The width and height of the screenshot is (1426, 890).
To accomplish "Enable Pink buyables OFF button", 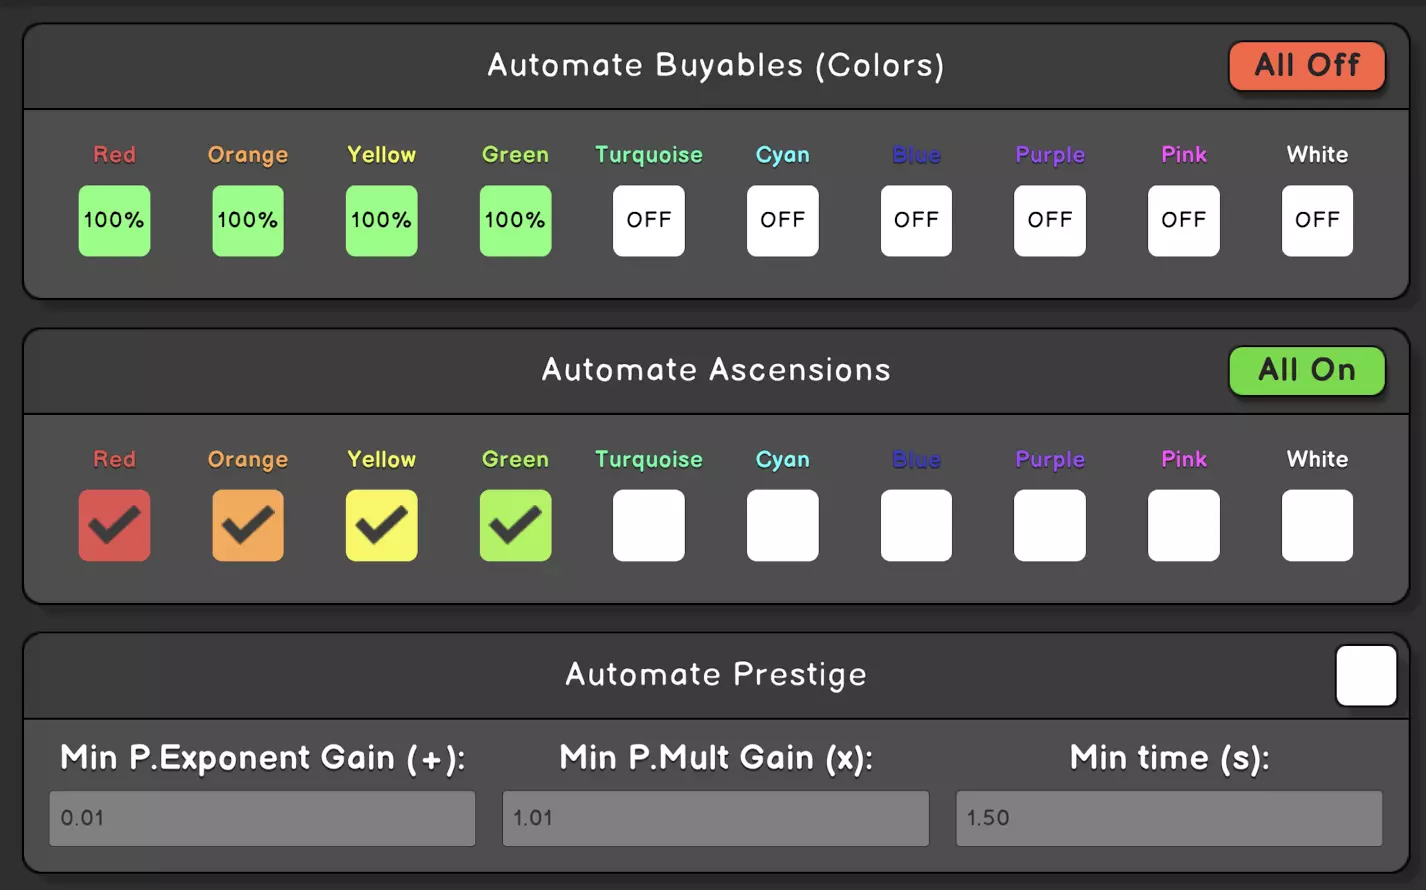I will click(1183, 220).
